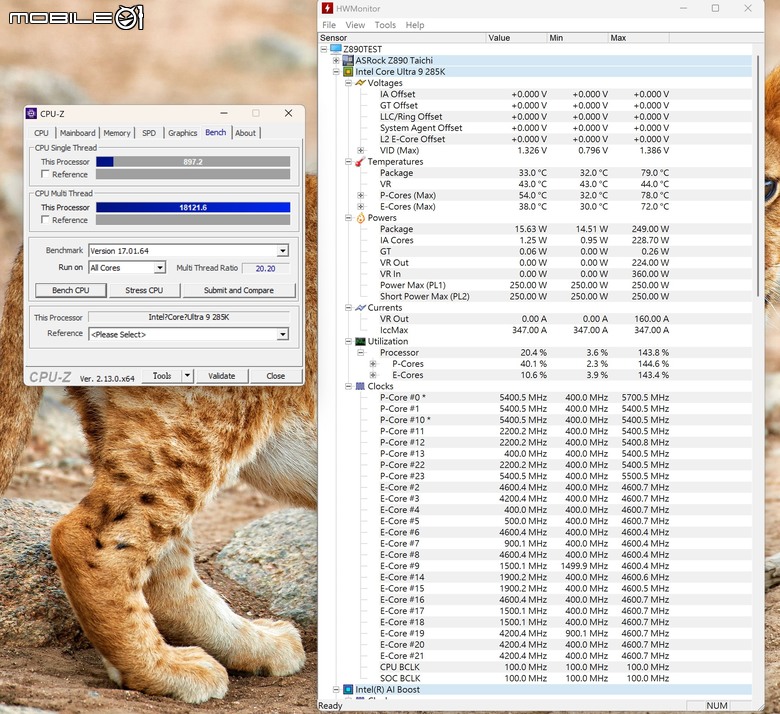Click the Currents wave icon
The image size is (780, 714).
(361, 308)
